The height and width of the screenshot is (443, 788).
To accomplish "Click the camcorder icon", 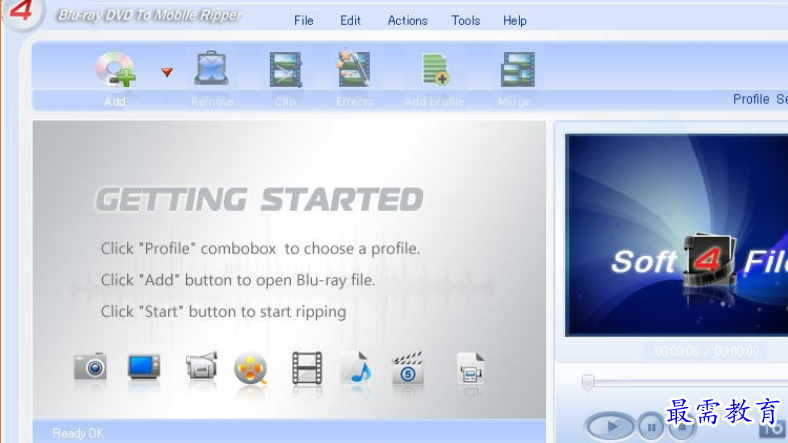I will pos(201,366).
